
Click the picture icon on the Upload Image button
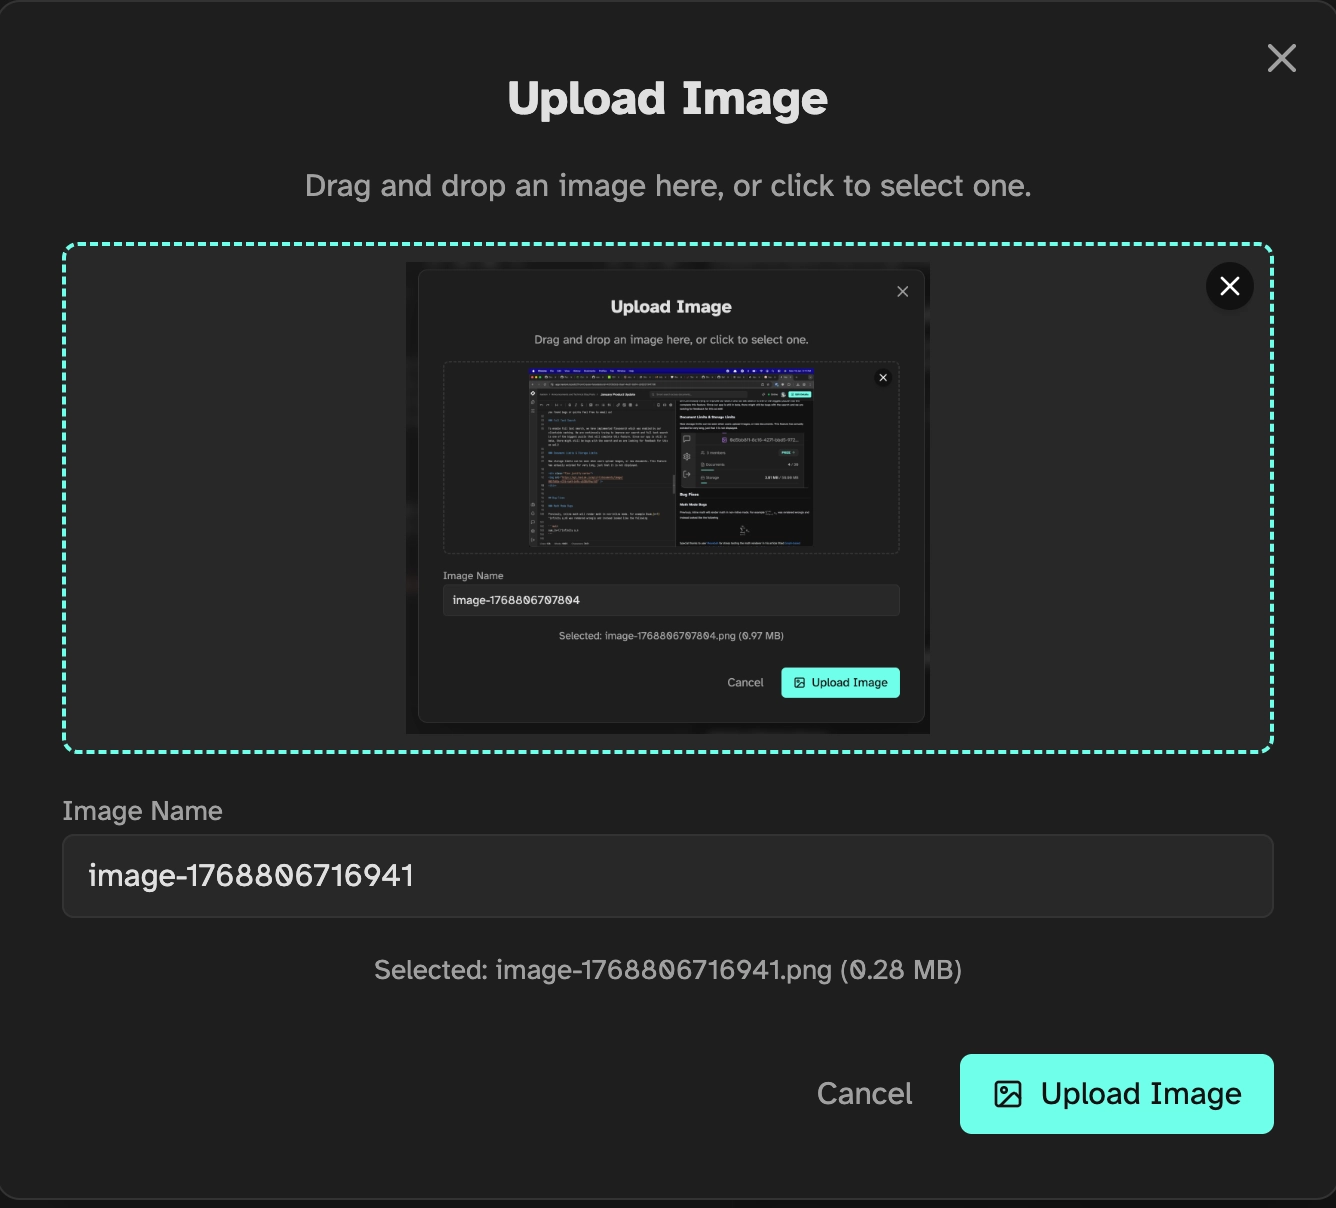pos(1008,1094)
